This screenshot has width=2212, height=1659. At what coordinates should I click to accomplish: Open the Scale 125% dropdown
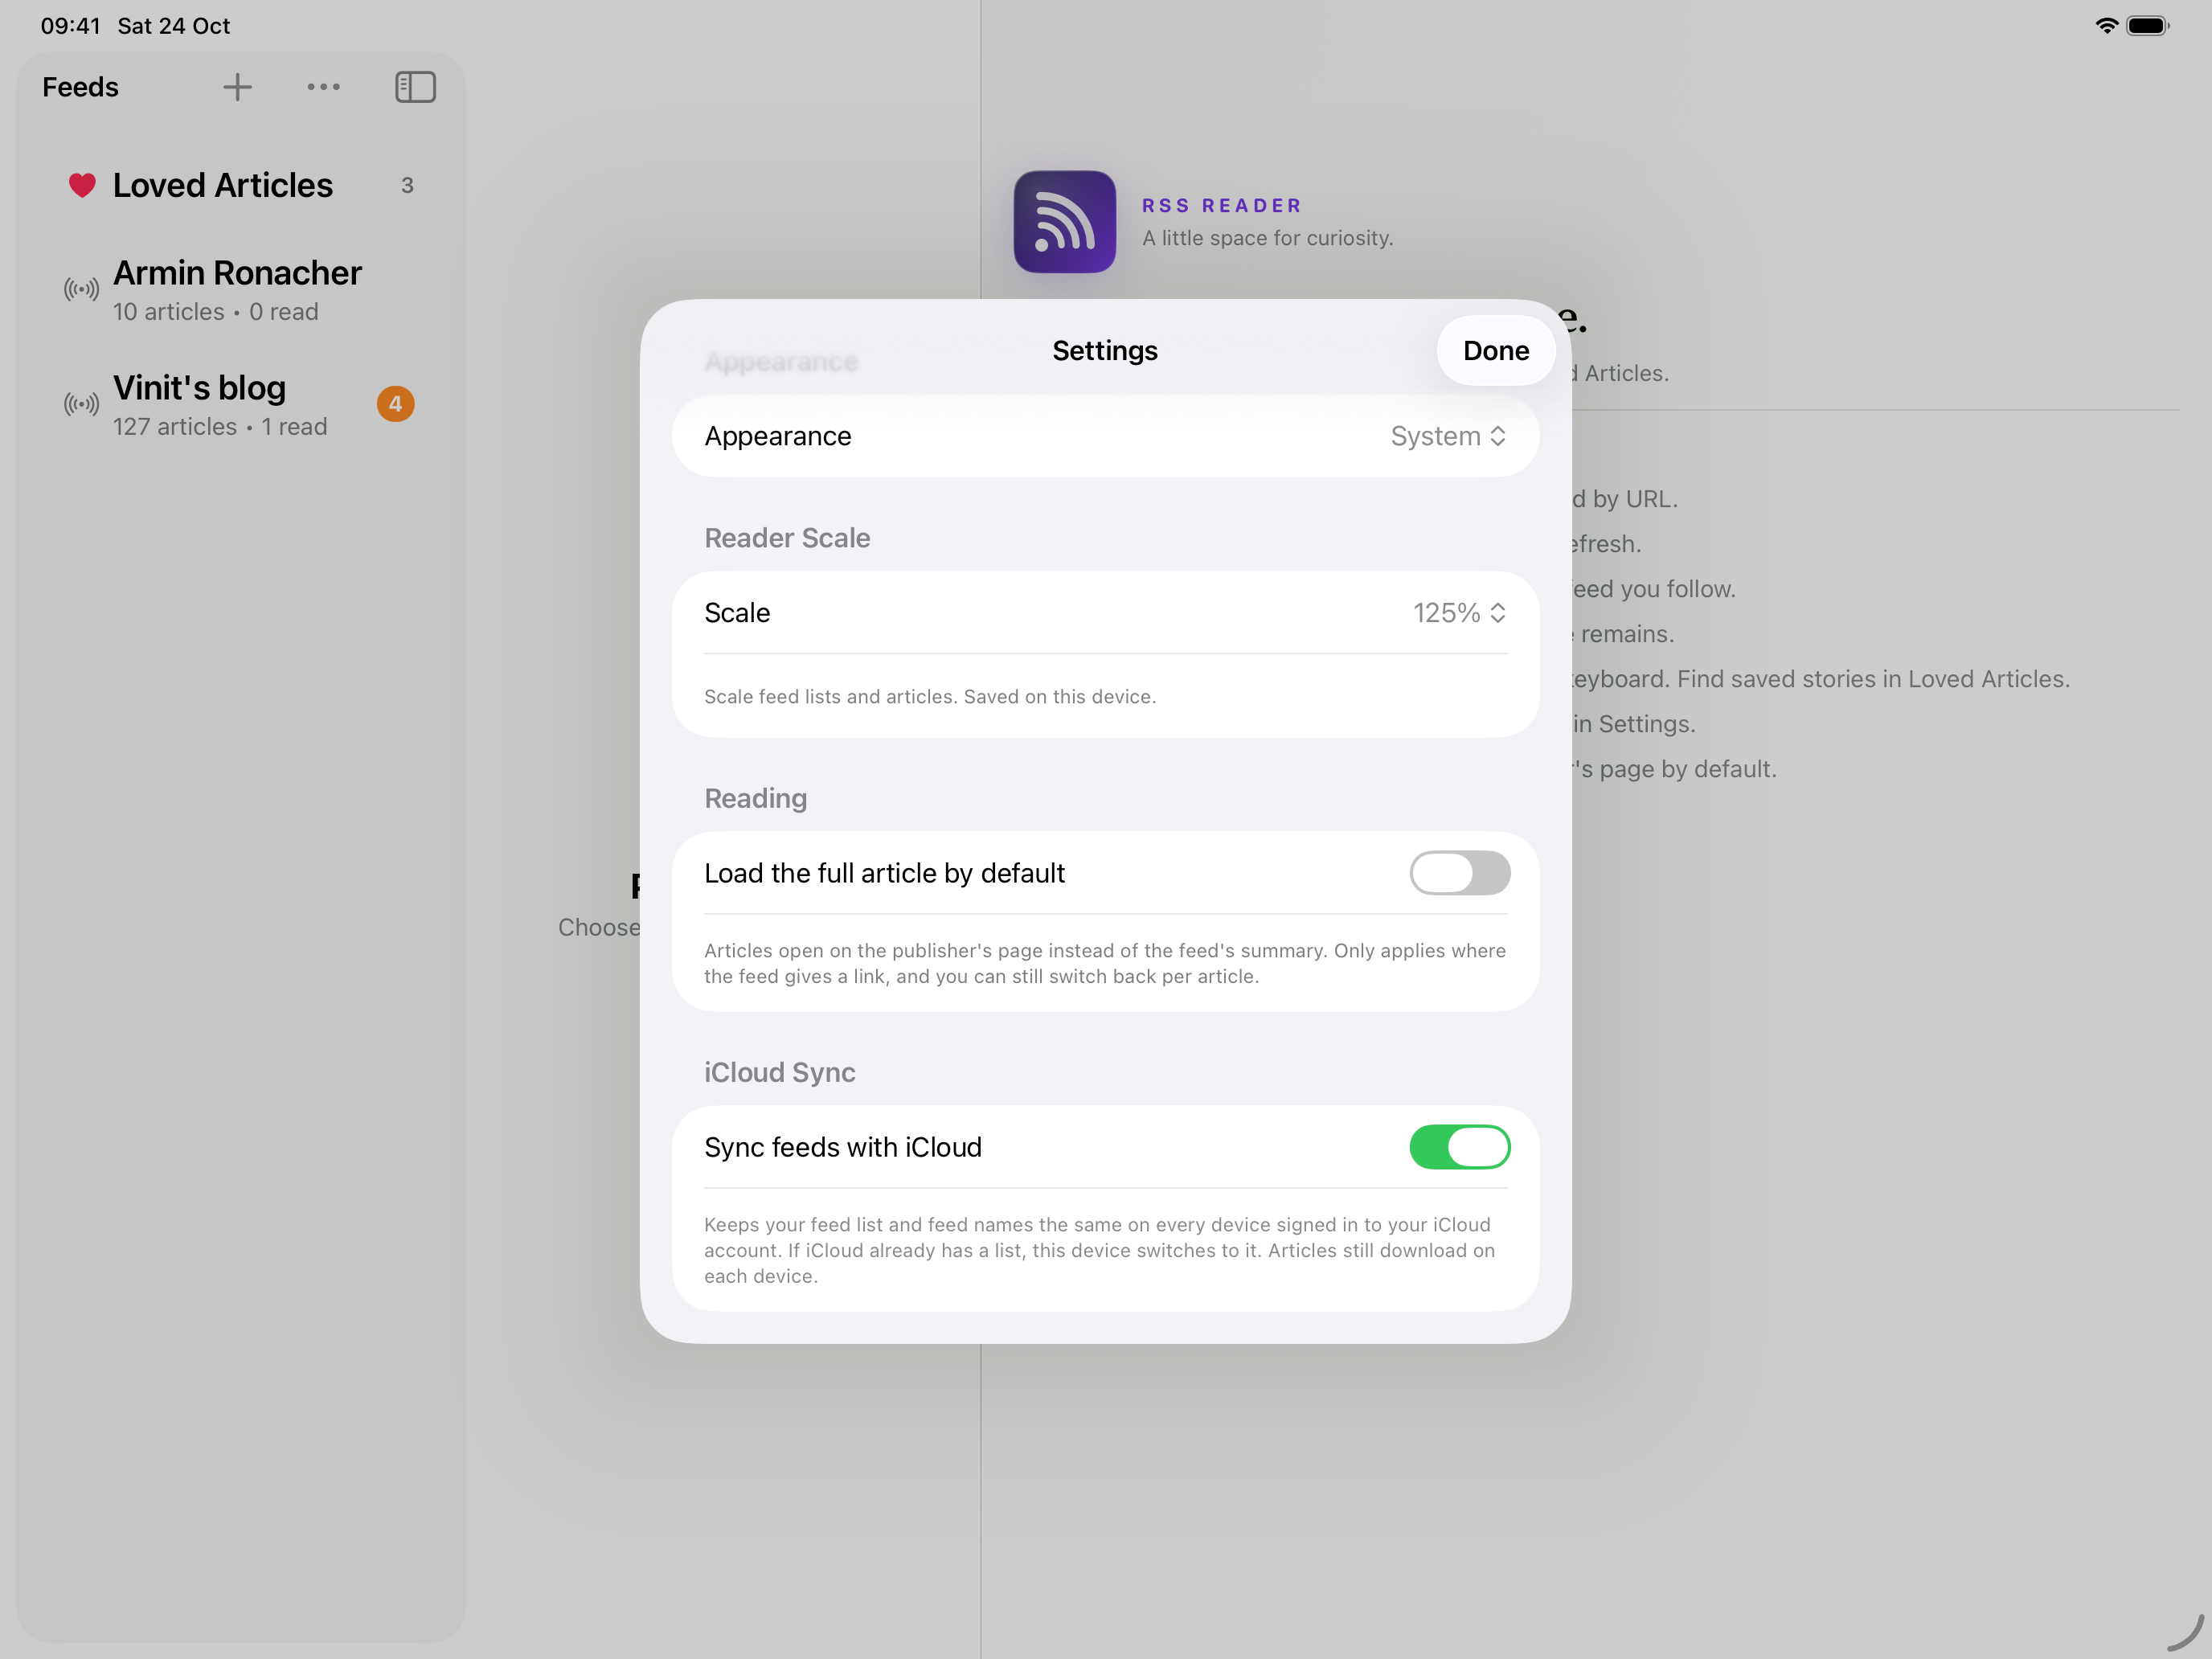(x=1459, y=613)
